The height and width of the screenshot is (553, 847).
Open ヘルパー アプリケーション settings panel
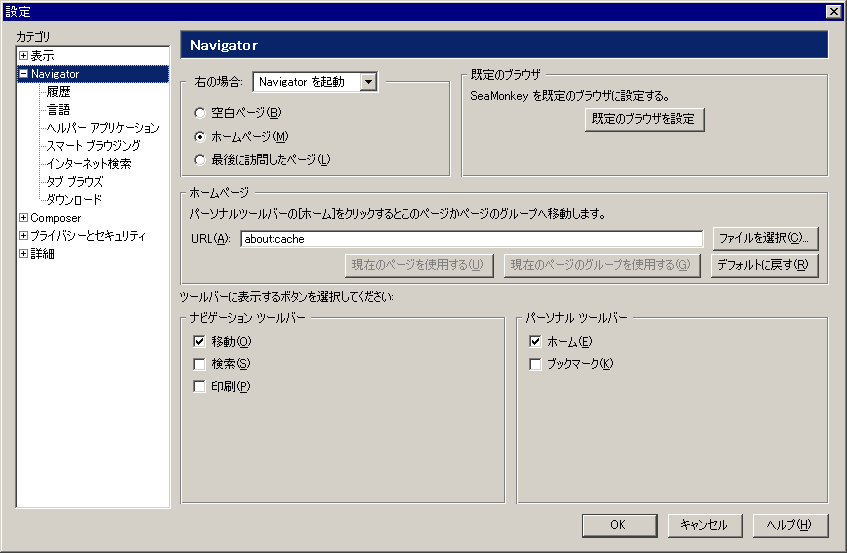(103, 128)
